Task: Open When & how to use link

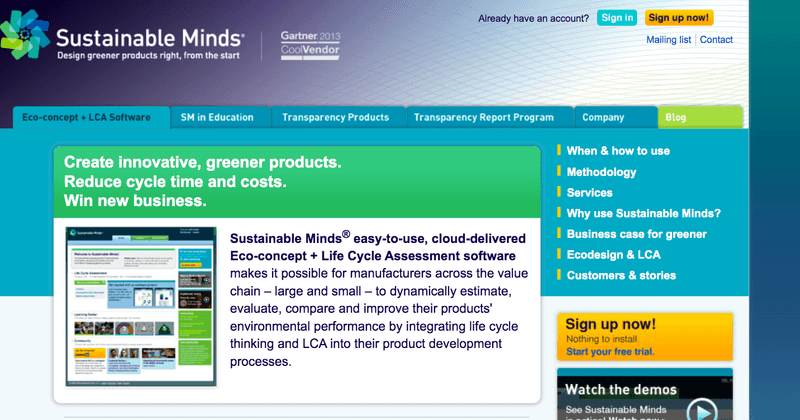Action: pos(617,151)
